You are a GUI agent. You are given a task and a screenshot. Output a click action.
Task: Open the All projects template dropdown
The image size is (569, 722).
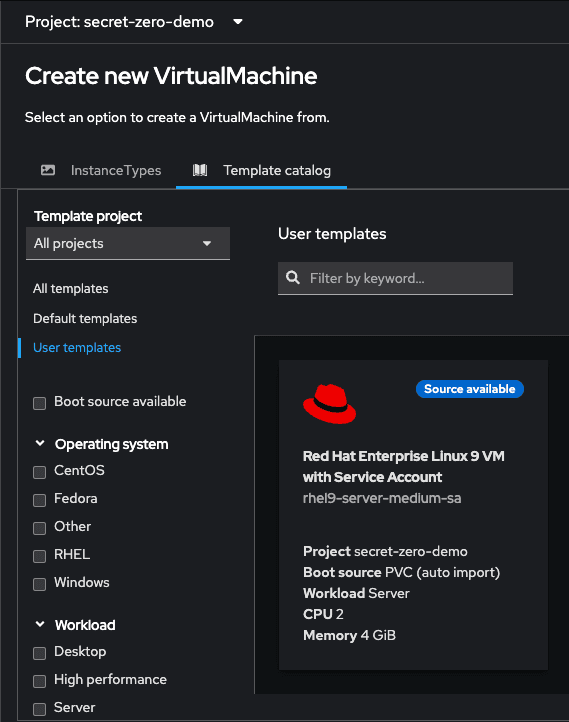(128, 243)
